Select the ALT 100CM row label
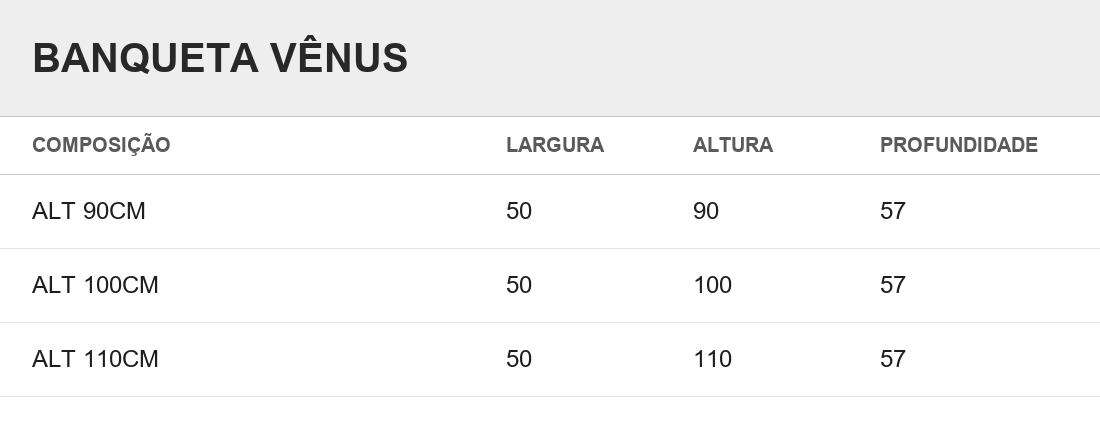1100x428 pixels. point(95,285)
